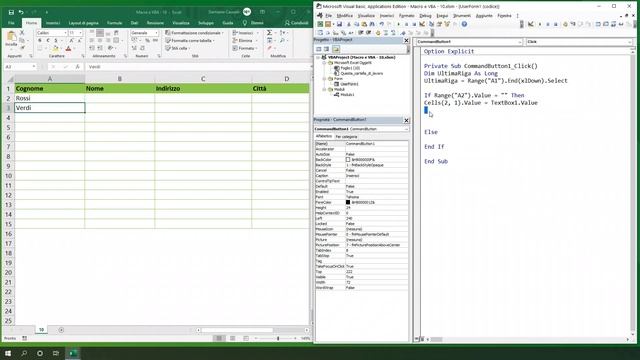Save the workbook from the Excel quick access toolbar
This screenshot has height=360, width=640.
11,12
